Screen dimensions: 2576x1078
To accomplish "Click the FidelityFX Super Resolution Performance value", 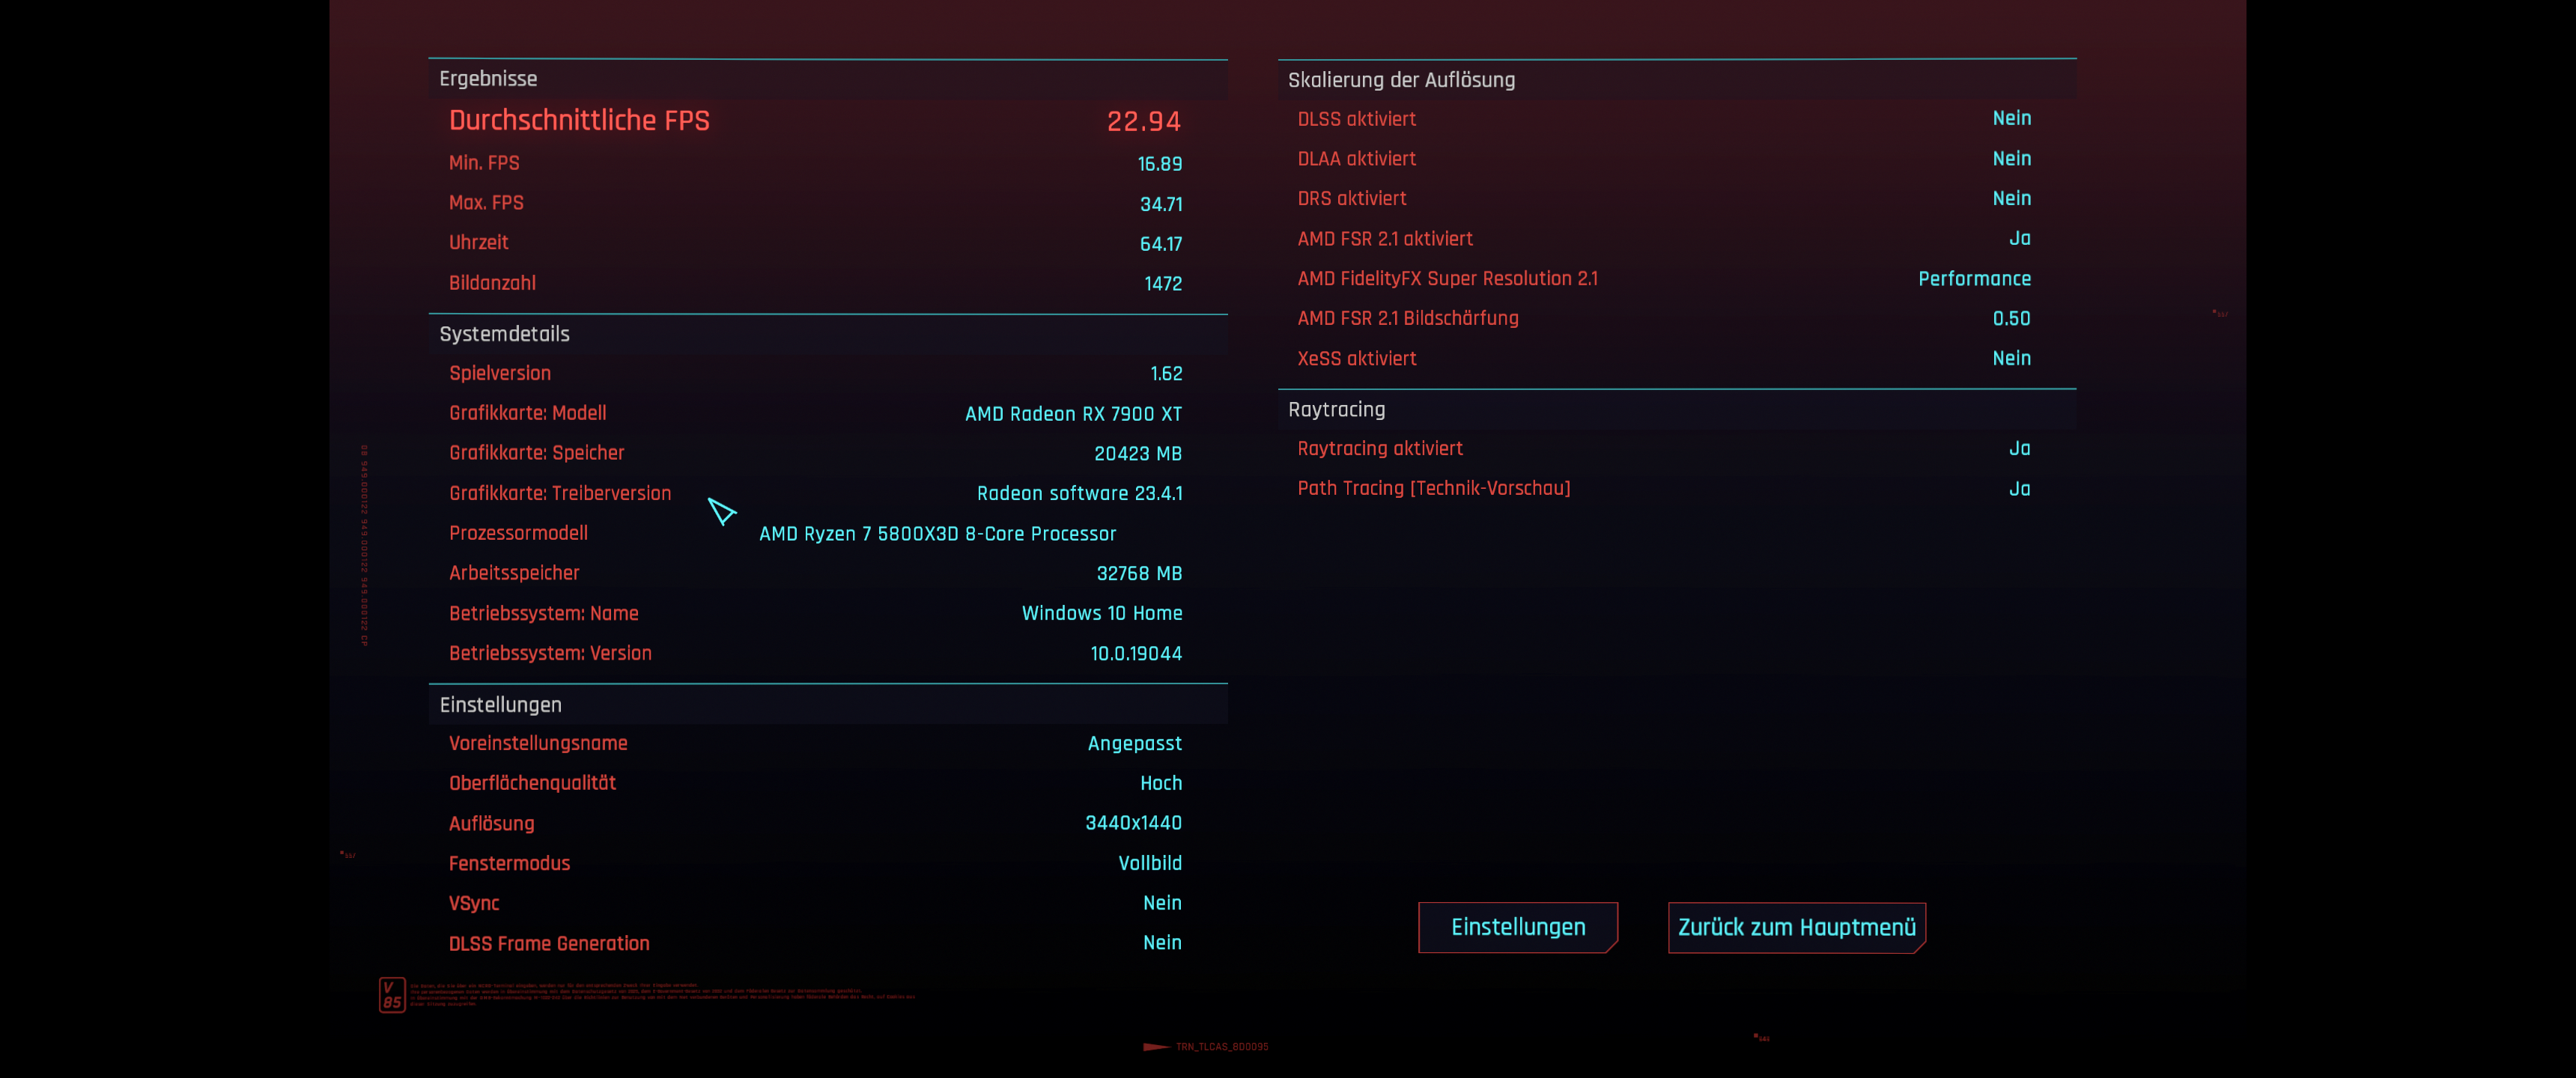I will pos(1973,279).
